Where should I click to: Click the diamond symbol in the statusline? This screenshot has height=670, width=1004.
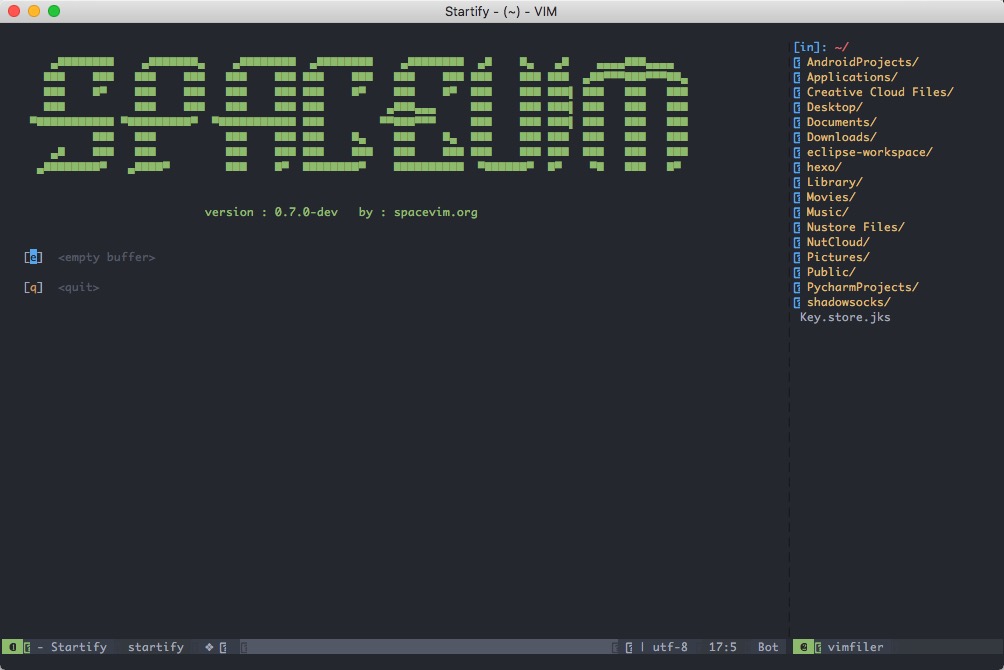(209, 647)
